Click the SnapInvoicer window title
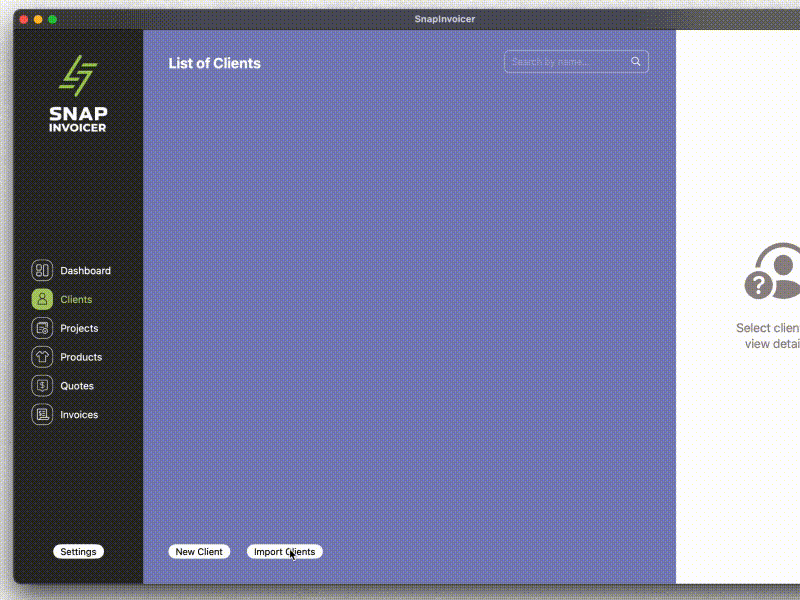Viewport: 800px width, 600px height. (x=444, y=19)
